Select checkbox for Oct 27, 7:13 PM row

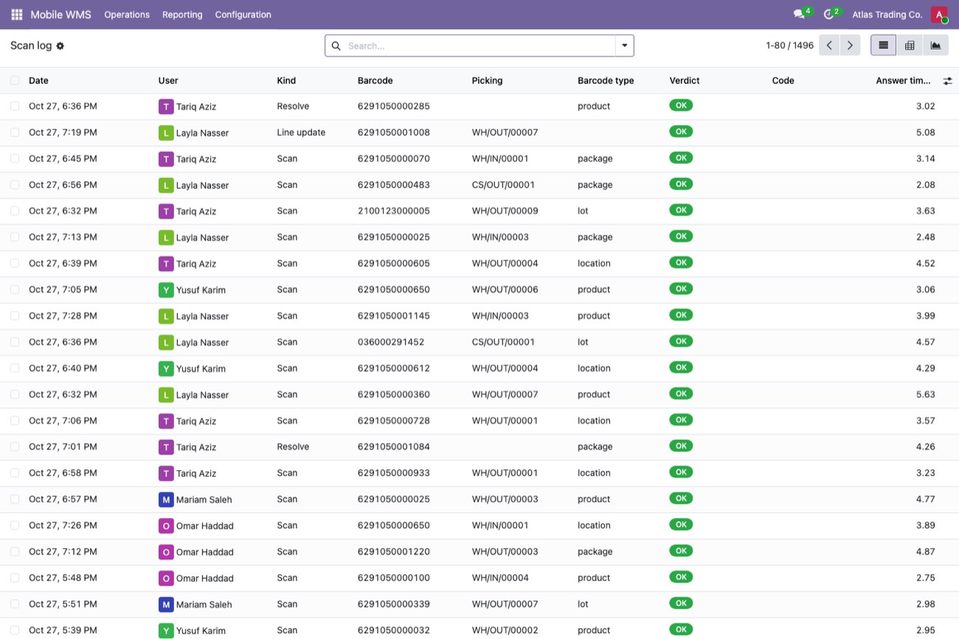coord(15,237)
